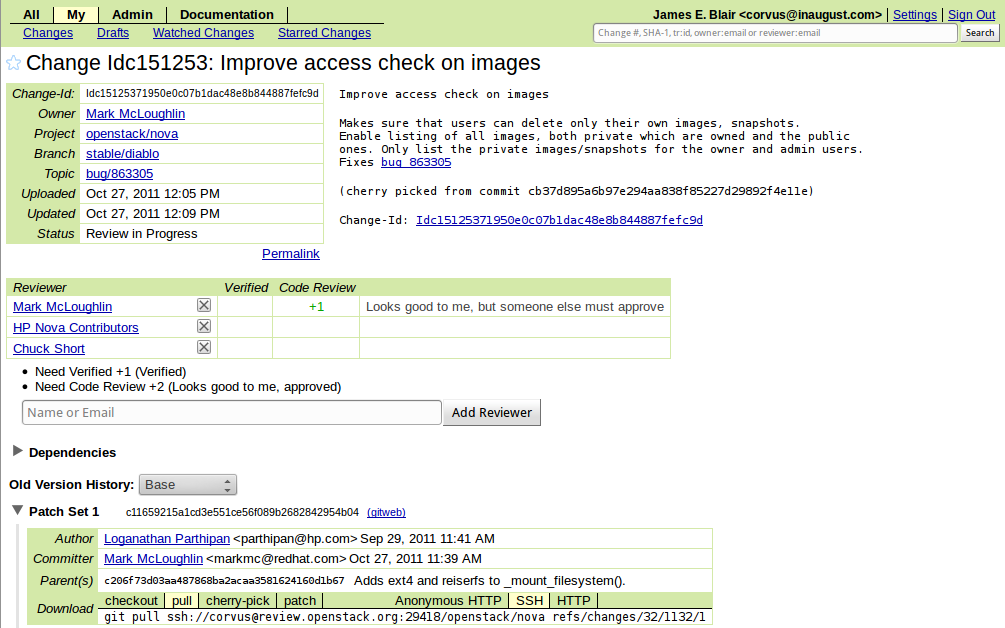The width and height of the screenshot is (1005, 628).
Task: Remove Chuck Short with the X icon
Action: pos(204,348)
